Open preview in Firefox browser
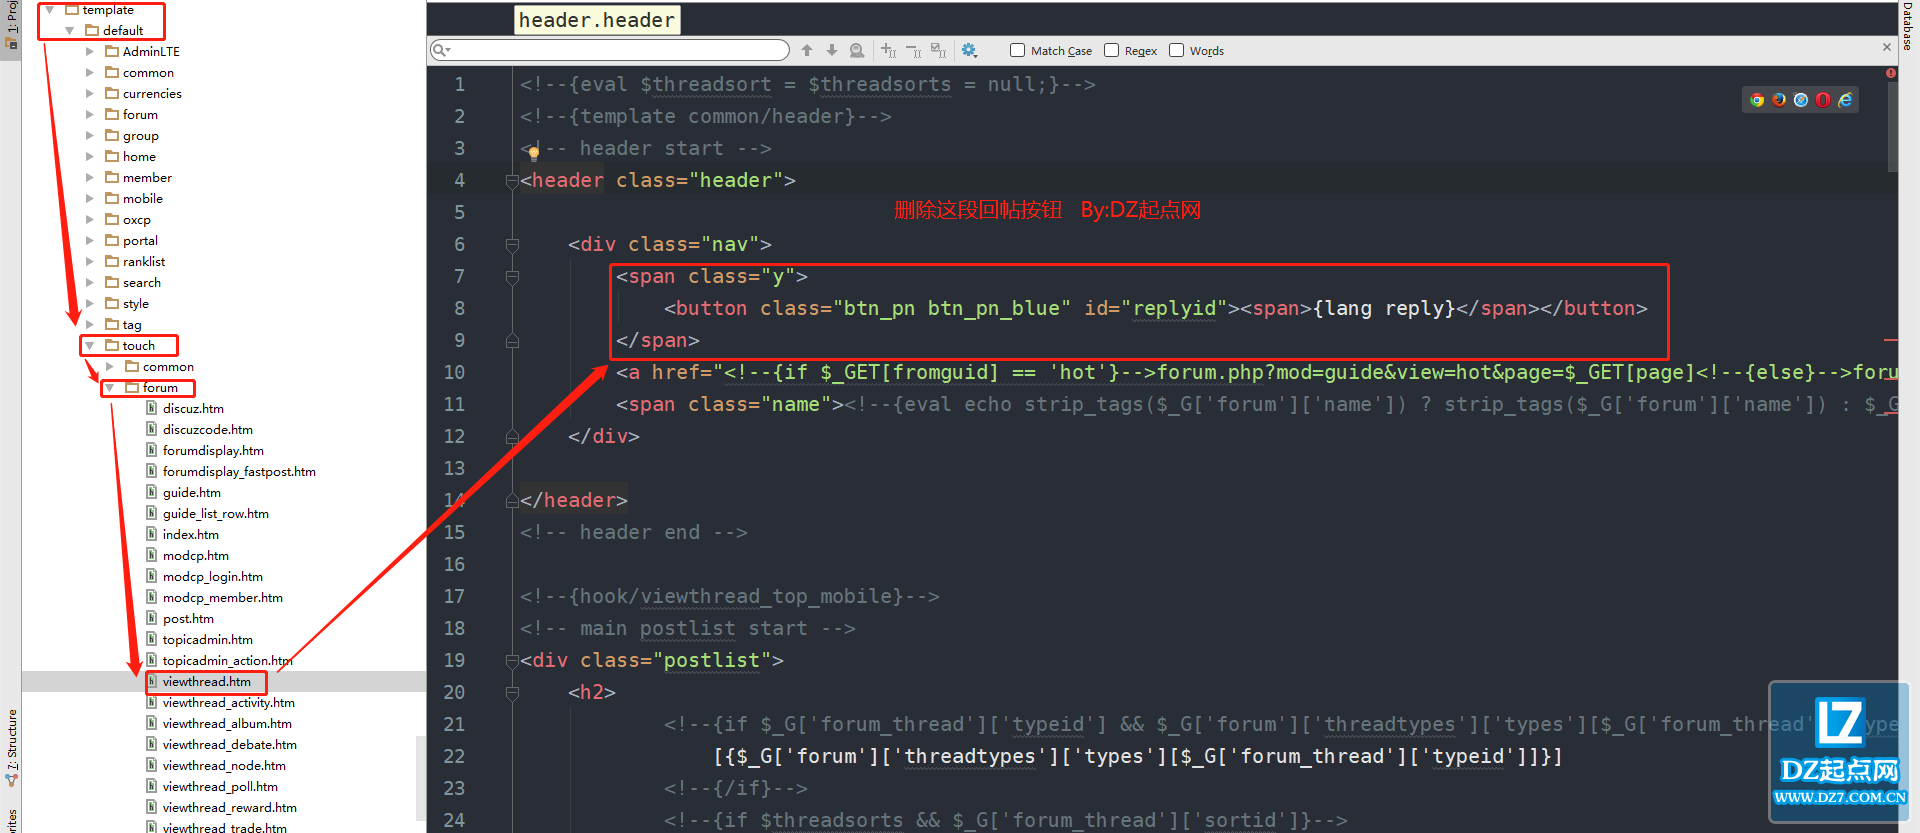 pos(1779,100)
